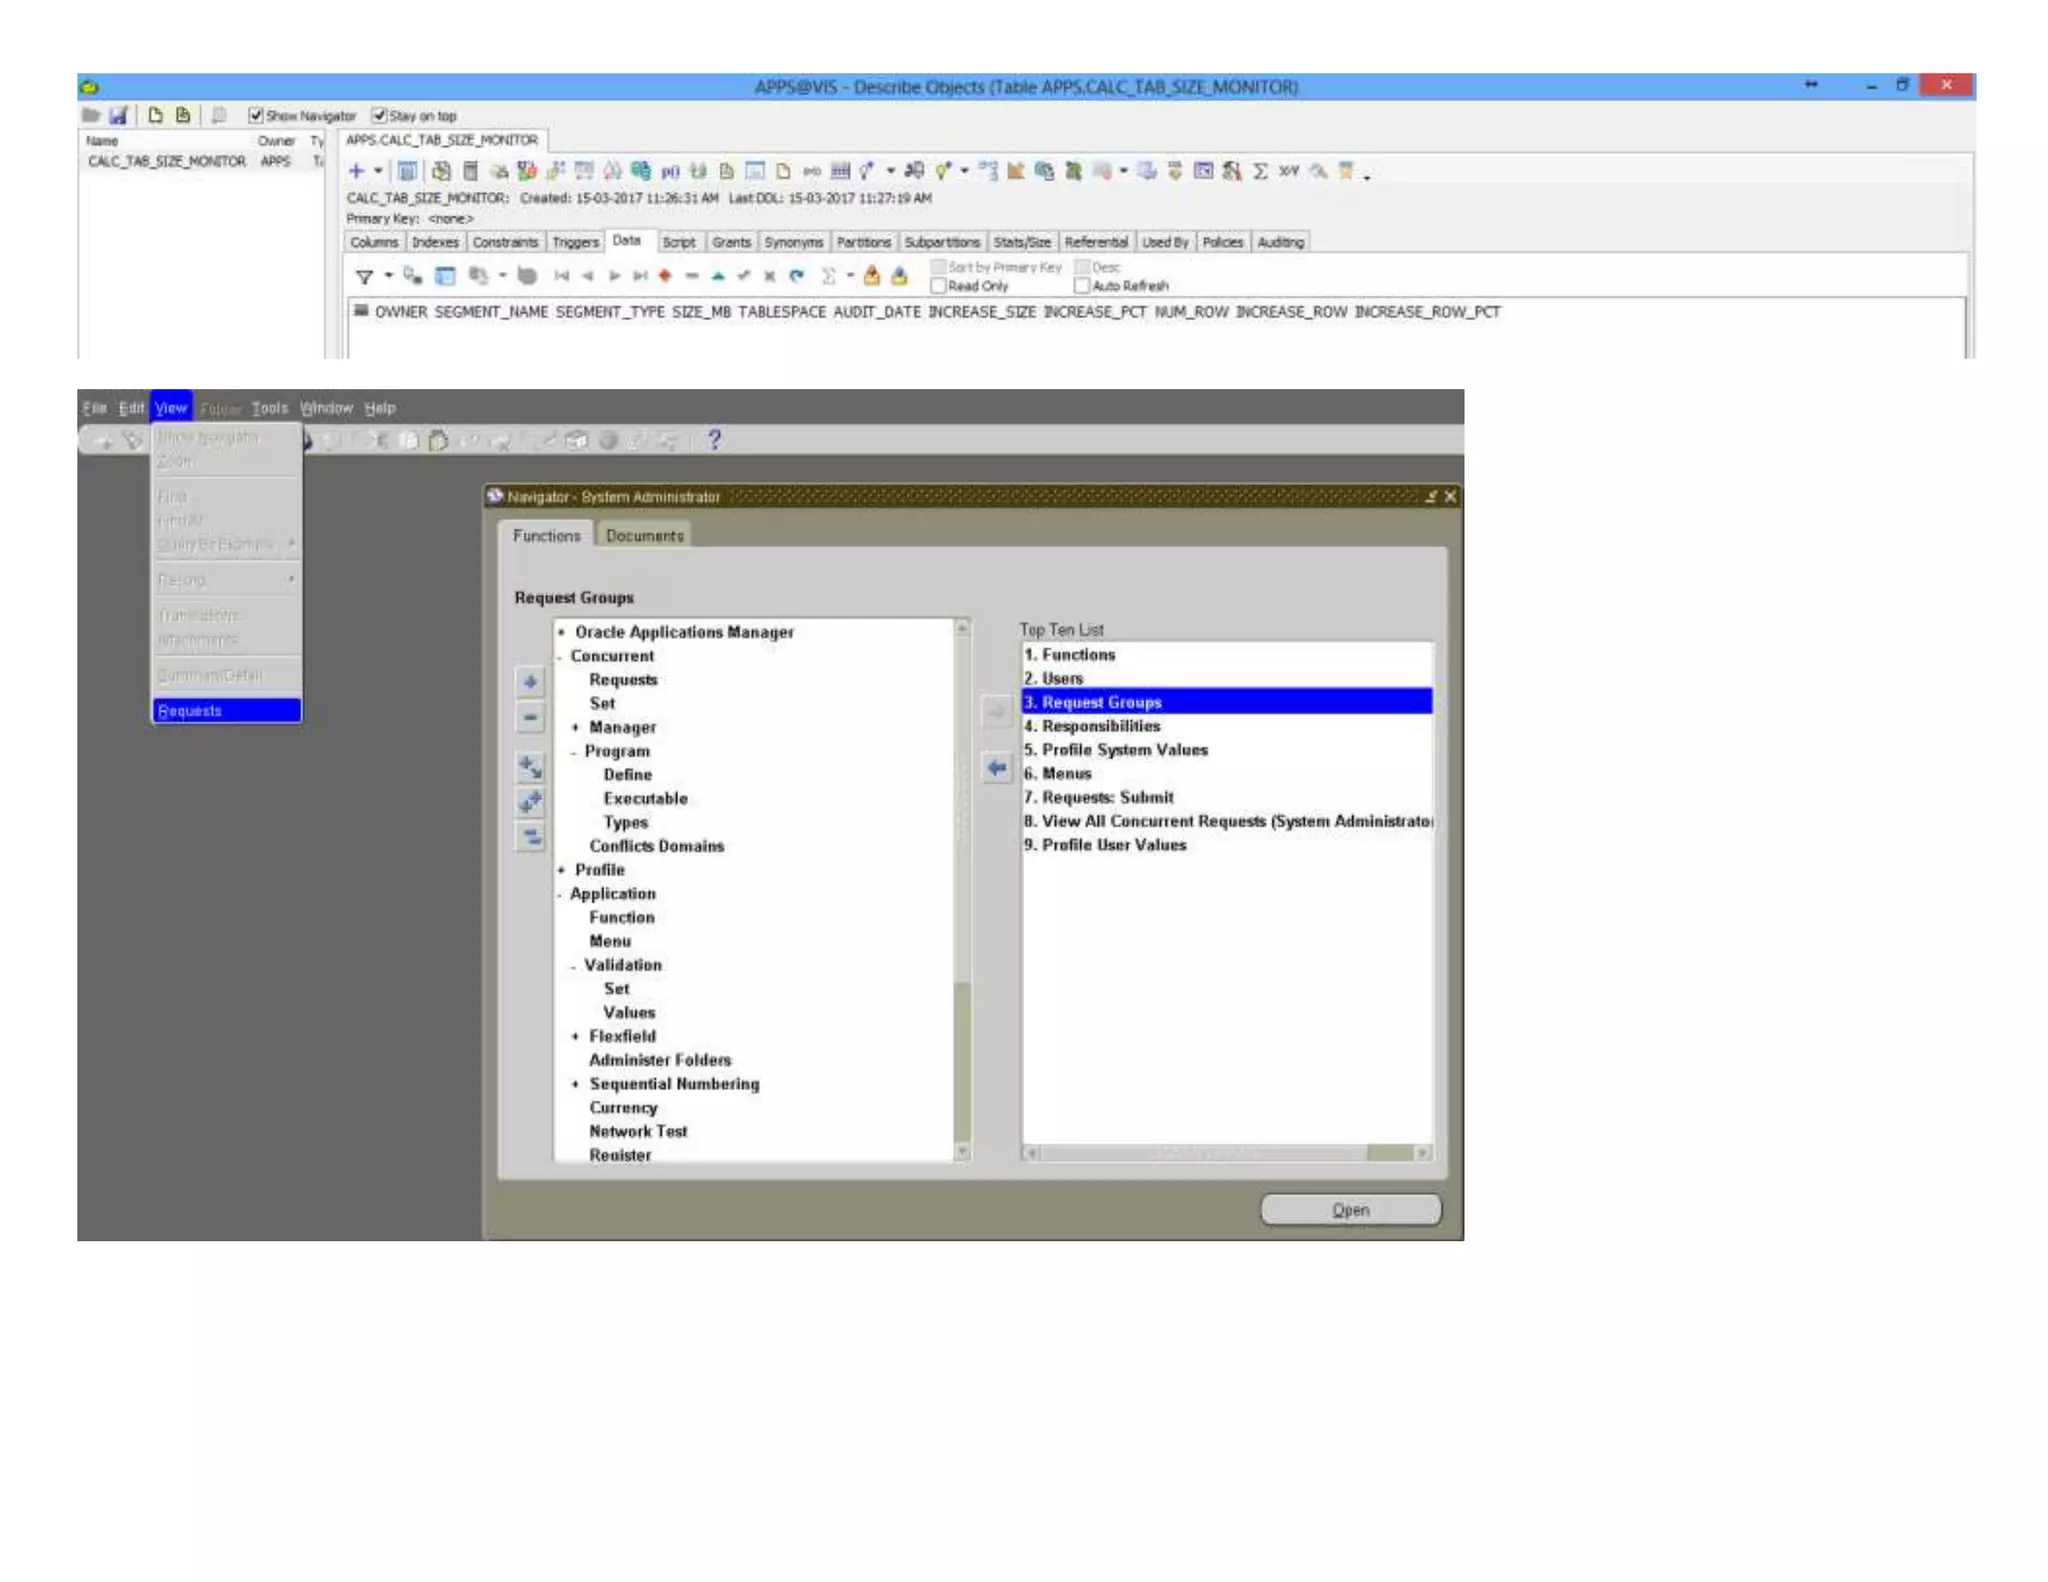Toggle the Read Only checkbox
Screen dimensions: 2048x1582
(x=938, y=286)
